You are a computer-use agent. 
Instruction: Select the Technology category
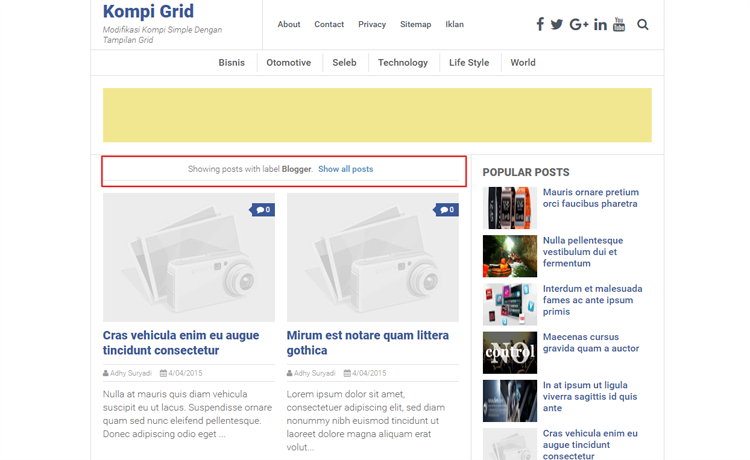403,63
